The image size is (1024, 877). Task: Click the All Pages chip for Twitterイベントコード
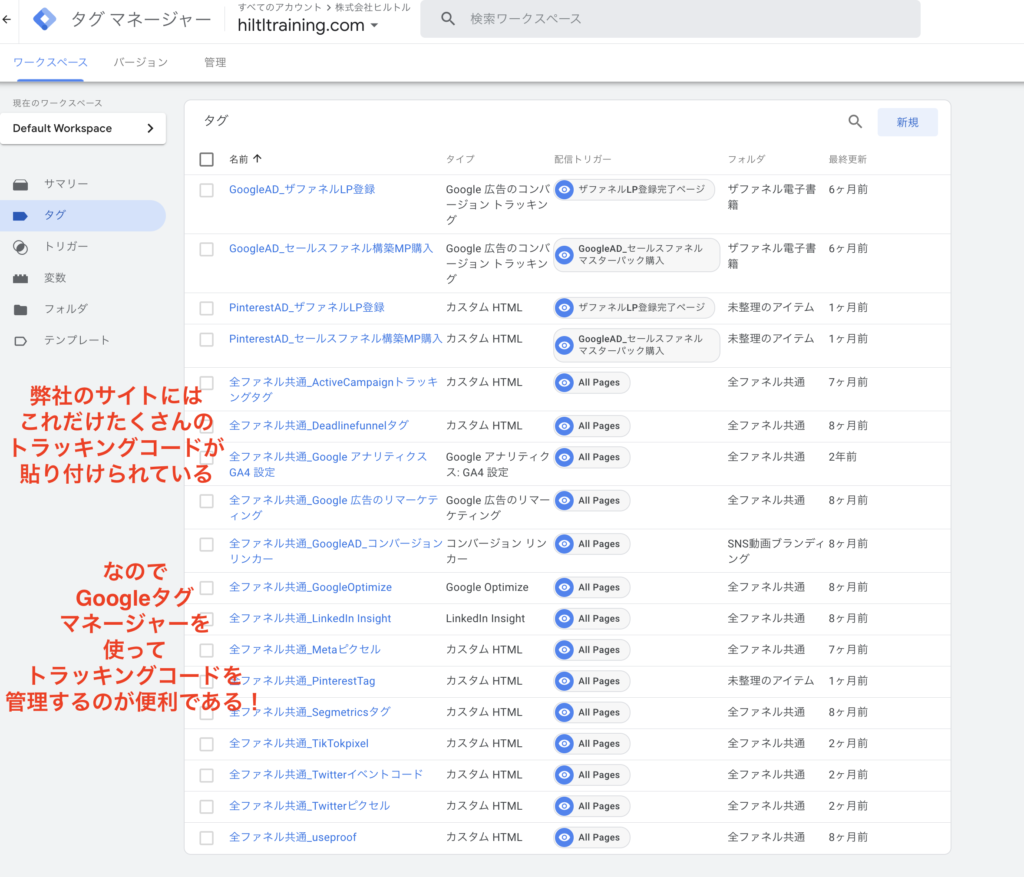(592, 775)
